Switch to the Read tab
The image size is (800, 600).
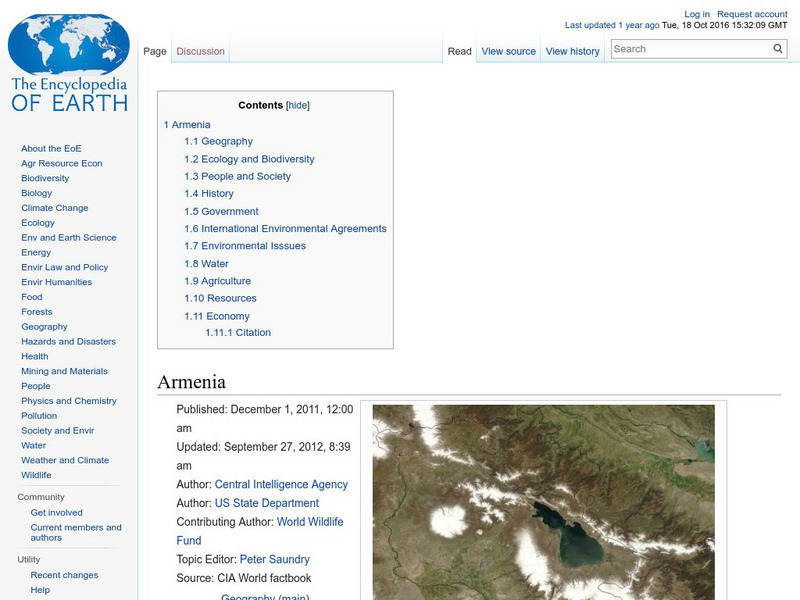coord(459,50)
